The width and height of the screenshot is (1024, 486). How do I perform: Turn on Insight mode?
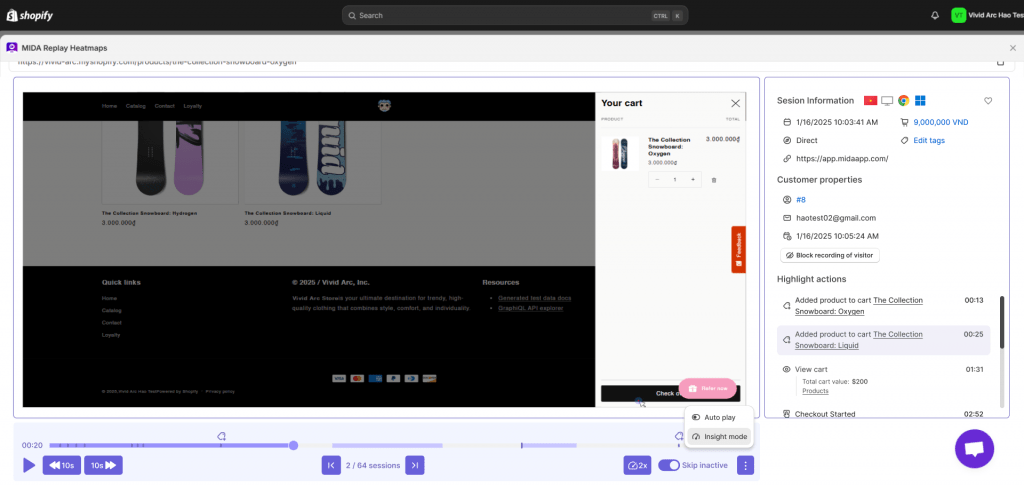[x=719, y=437]
